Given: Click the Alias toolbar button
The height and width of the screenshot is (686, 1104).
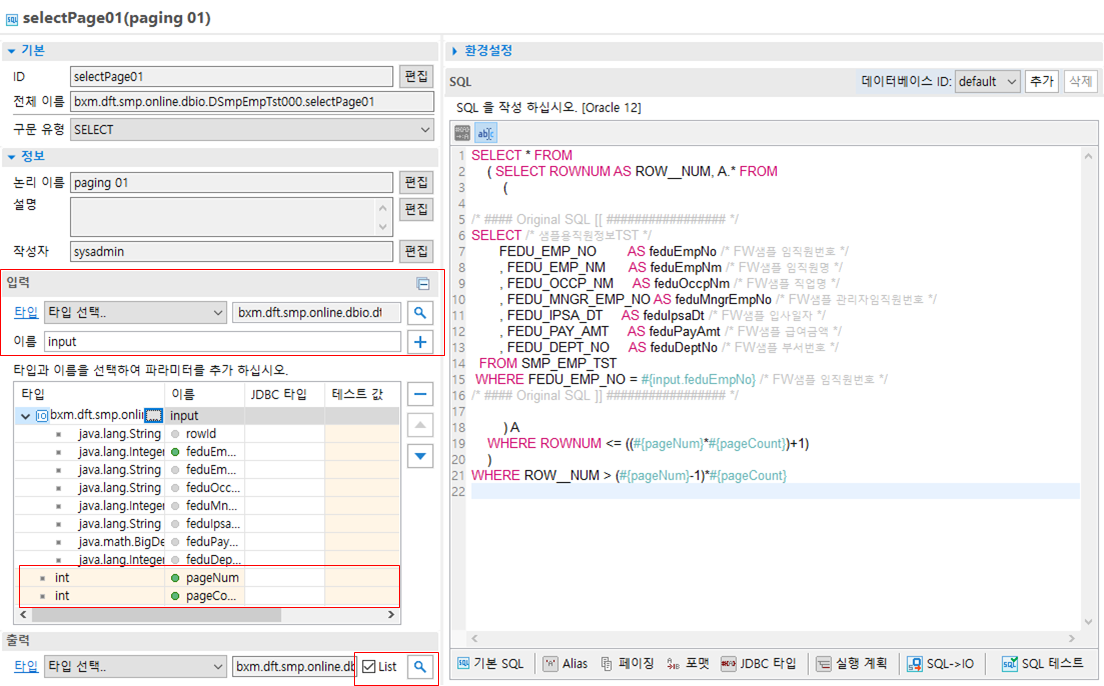Looking at the screenshot, I should pyautogui.click(x=565, y=663).
